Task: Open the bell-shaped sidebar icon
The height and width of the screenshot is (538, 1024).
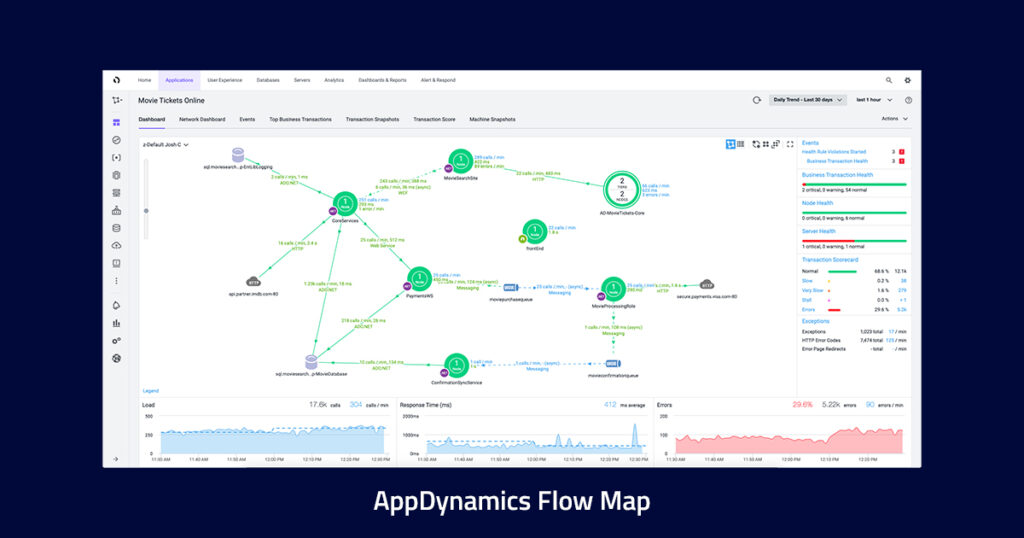Action: [116, 305]
